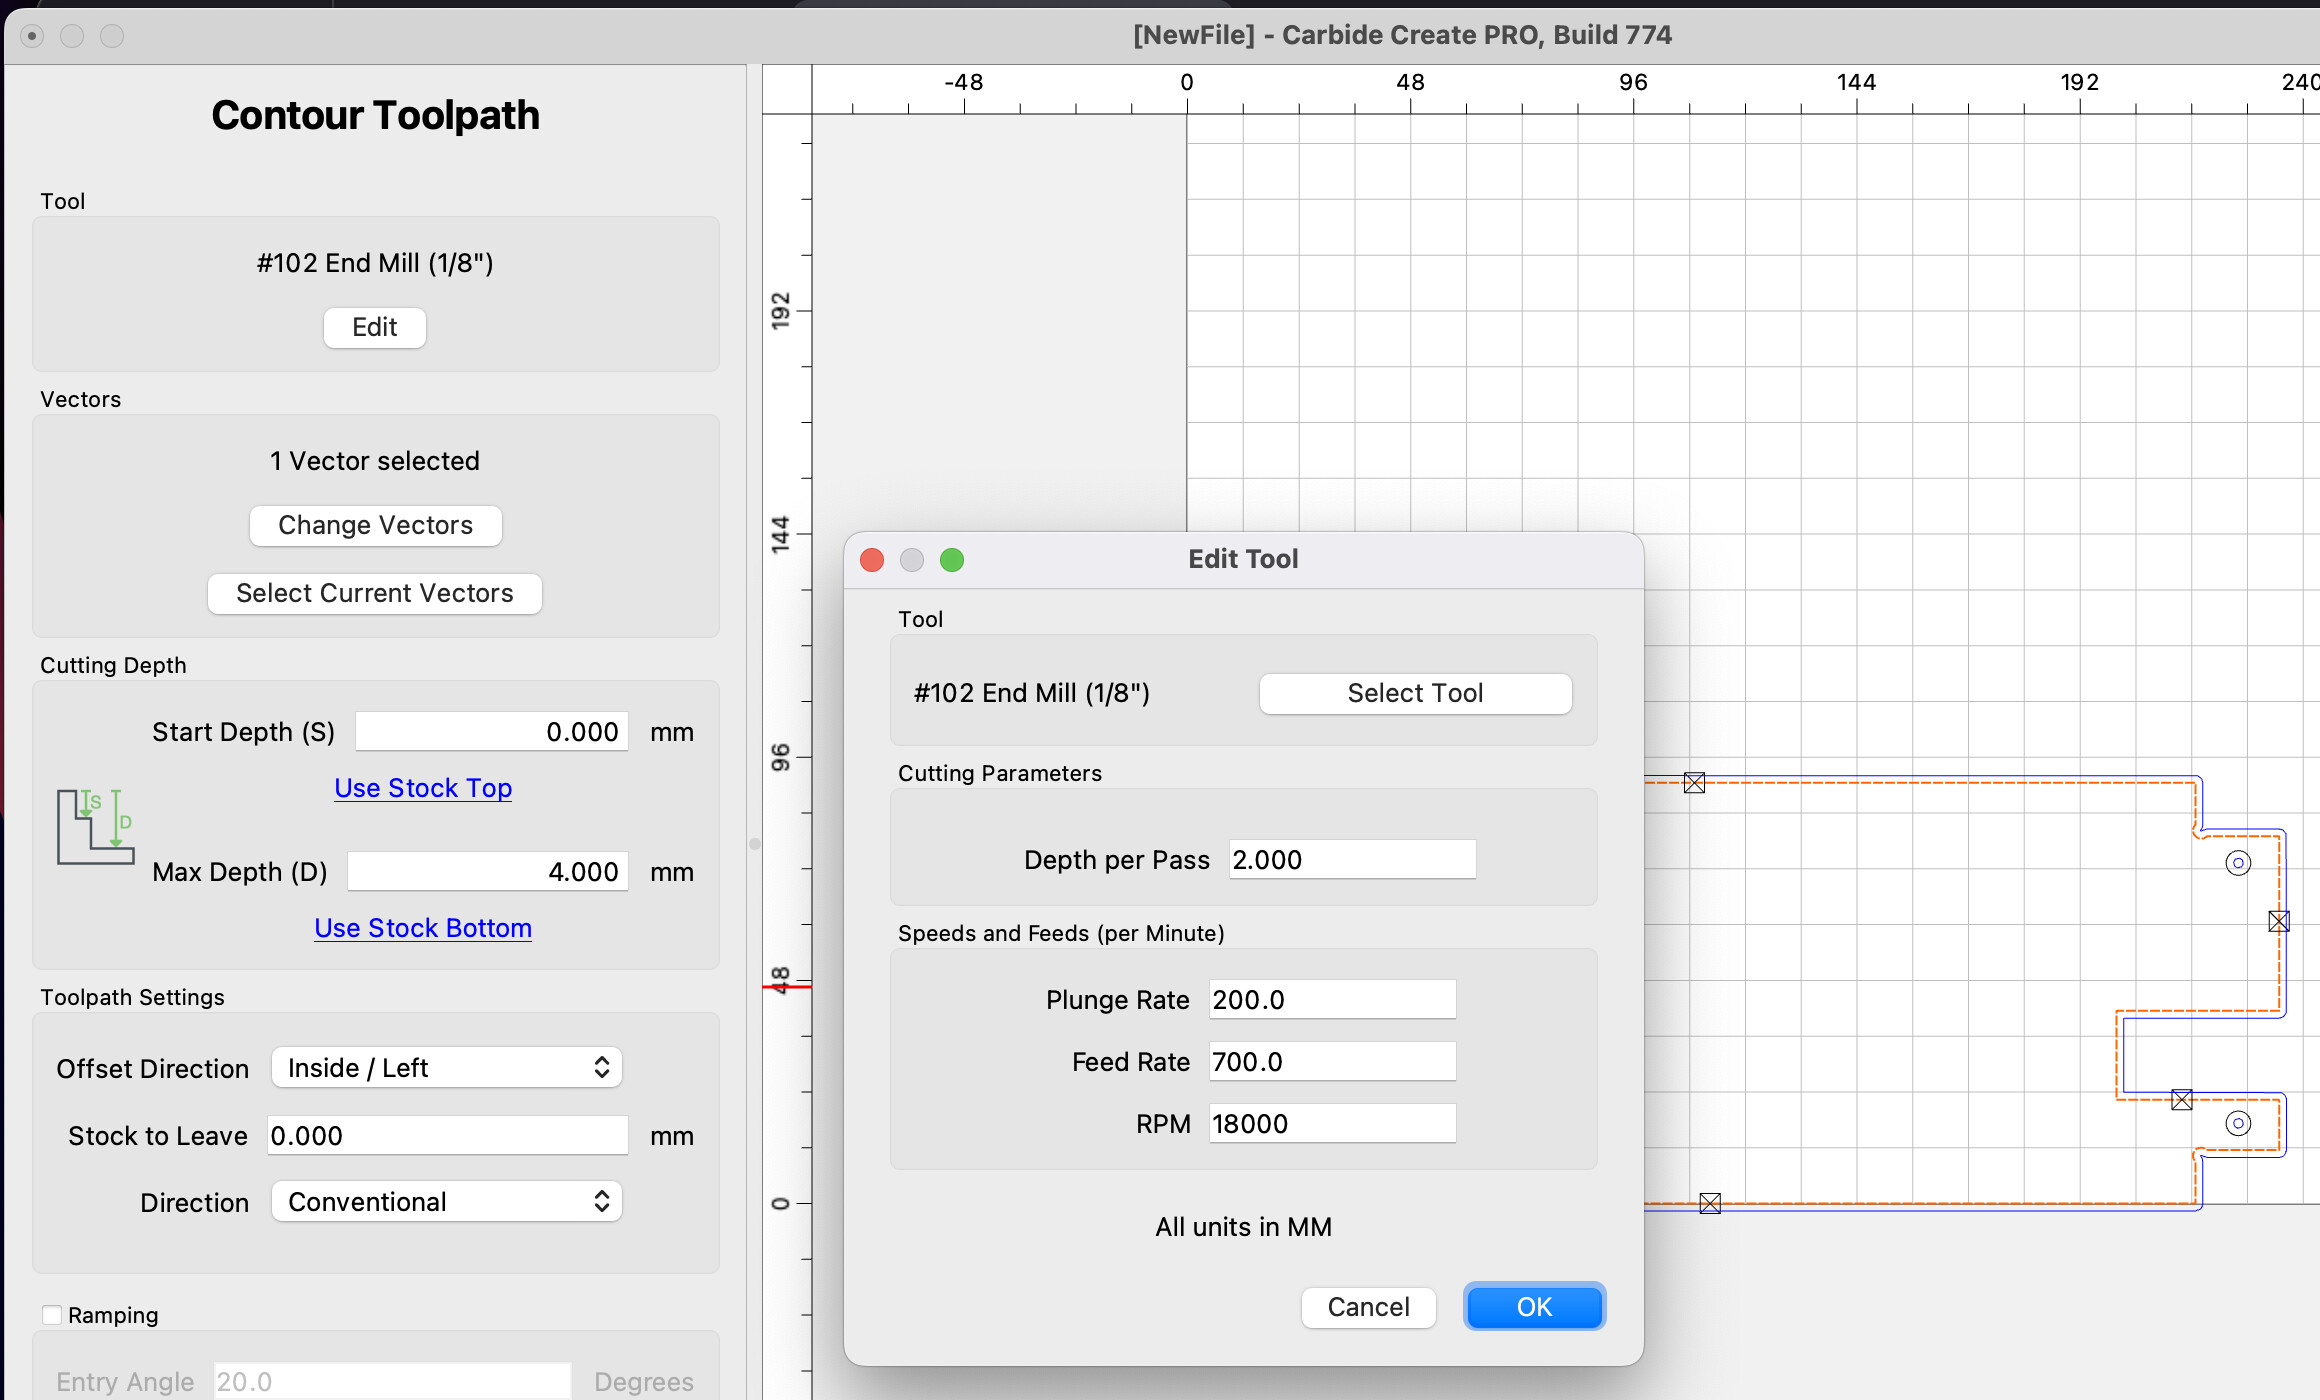
Task: Click the node marker near lower notch
Action: click(2182, 1100)
